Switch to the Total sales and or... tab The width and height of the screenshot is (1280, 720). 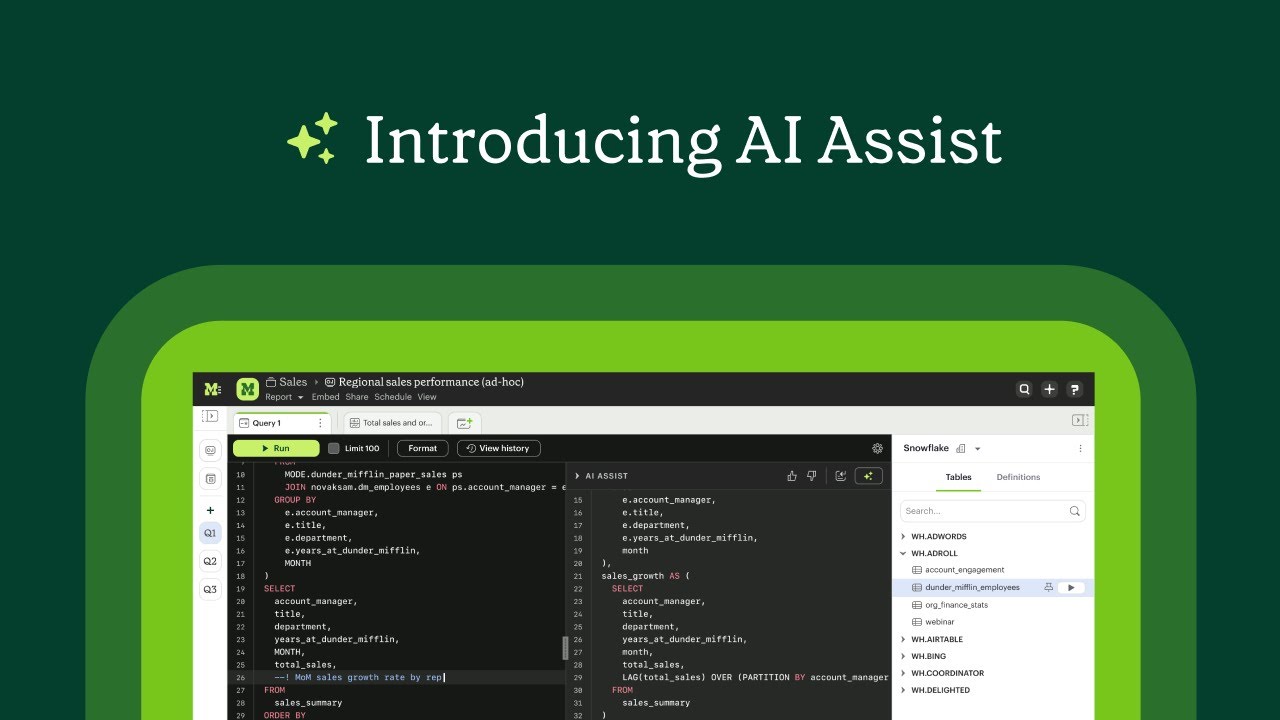[392, 423]
